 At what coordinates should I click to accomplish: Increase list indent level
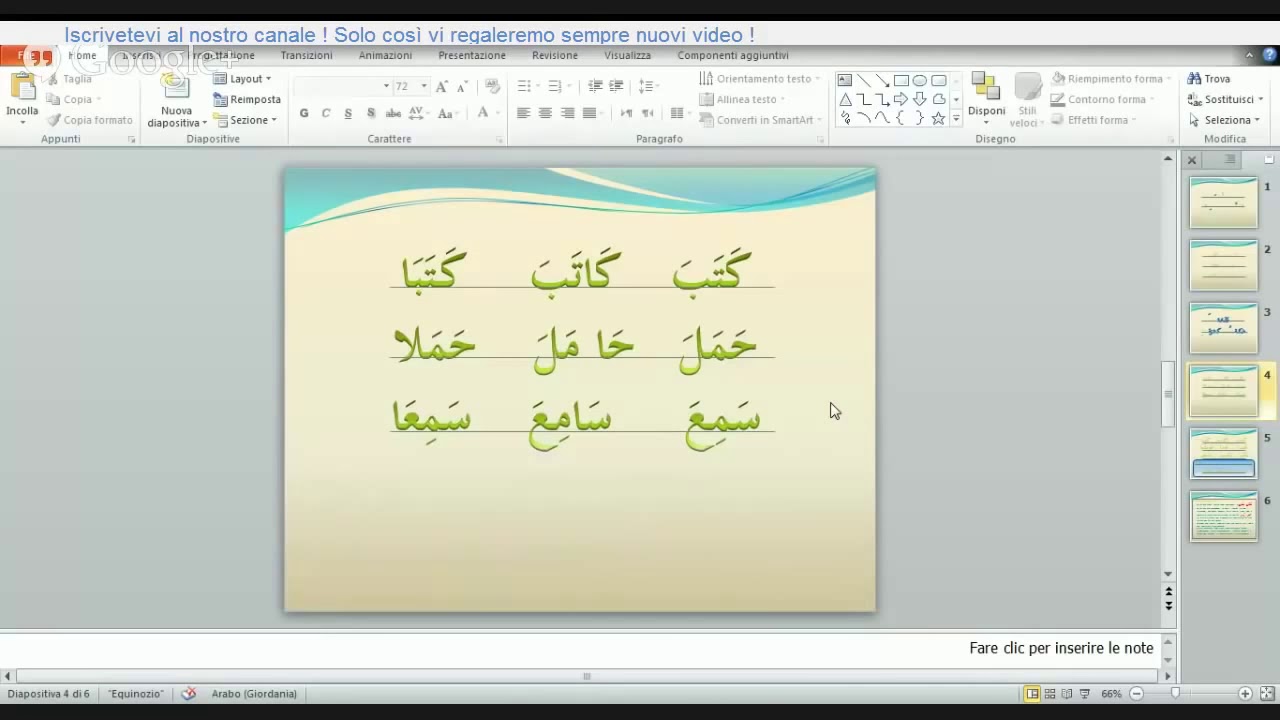(616, 86)
